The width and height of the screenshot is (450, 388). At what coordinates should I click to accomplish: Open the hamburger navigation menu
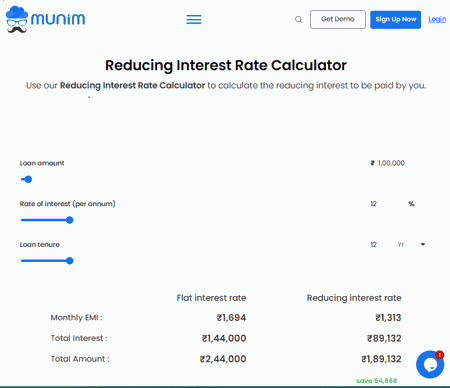(x=194, y=19)
